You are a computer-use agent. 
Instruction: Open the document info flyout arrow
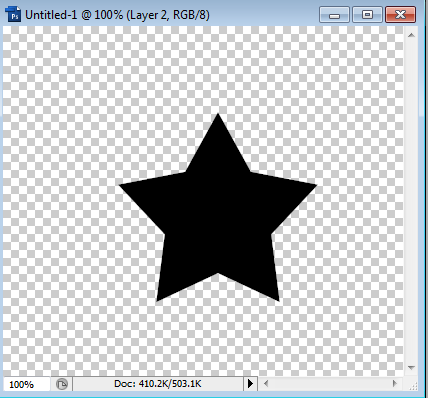250,384
